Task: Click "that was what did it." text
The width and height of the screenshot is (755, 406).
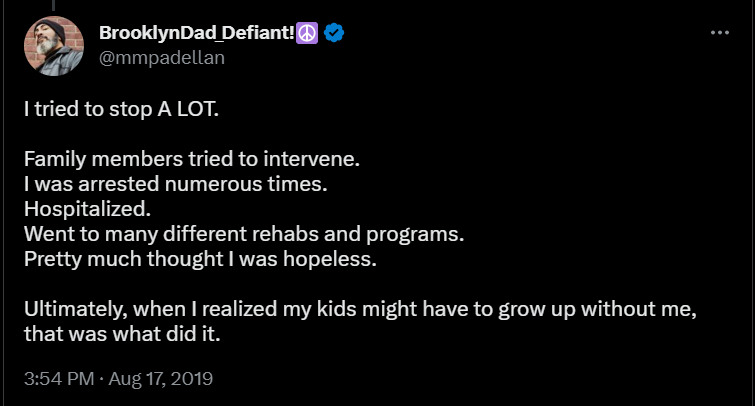Action: (121, 335)
